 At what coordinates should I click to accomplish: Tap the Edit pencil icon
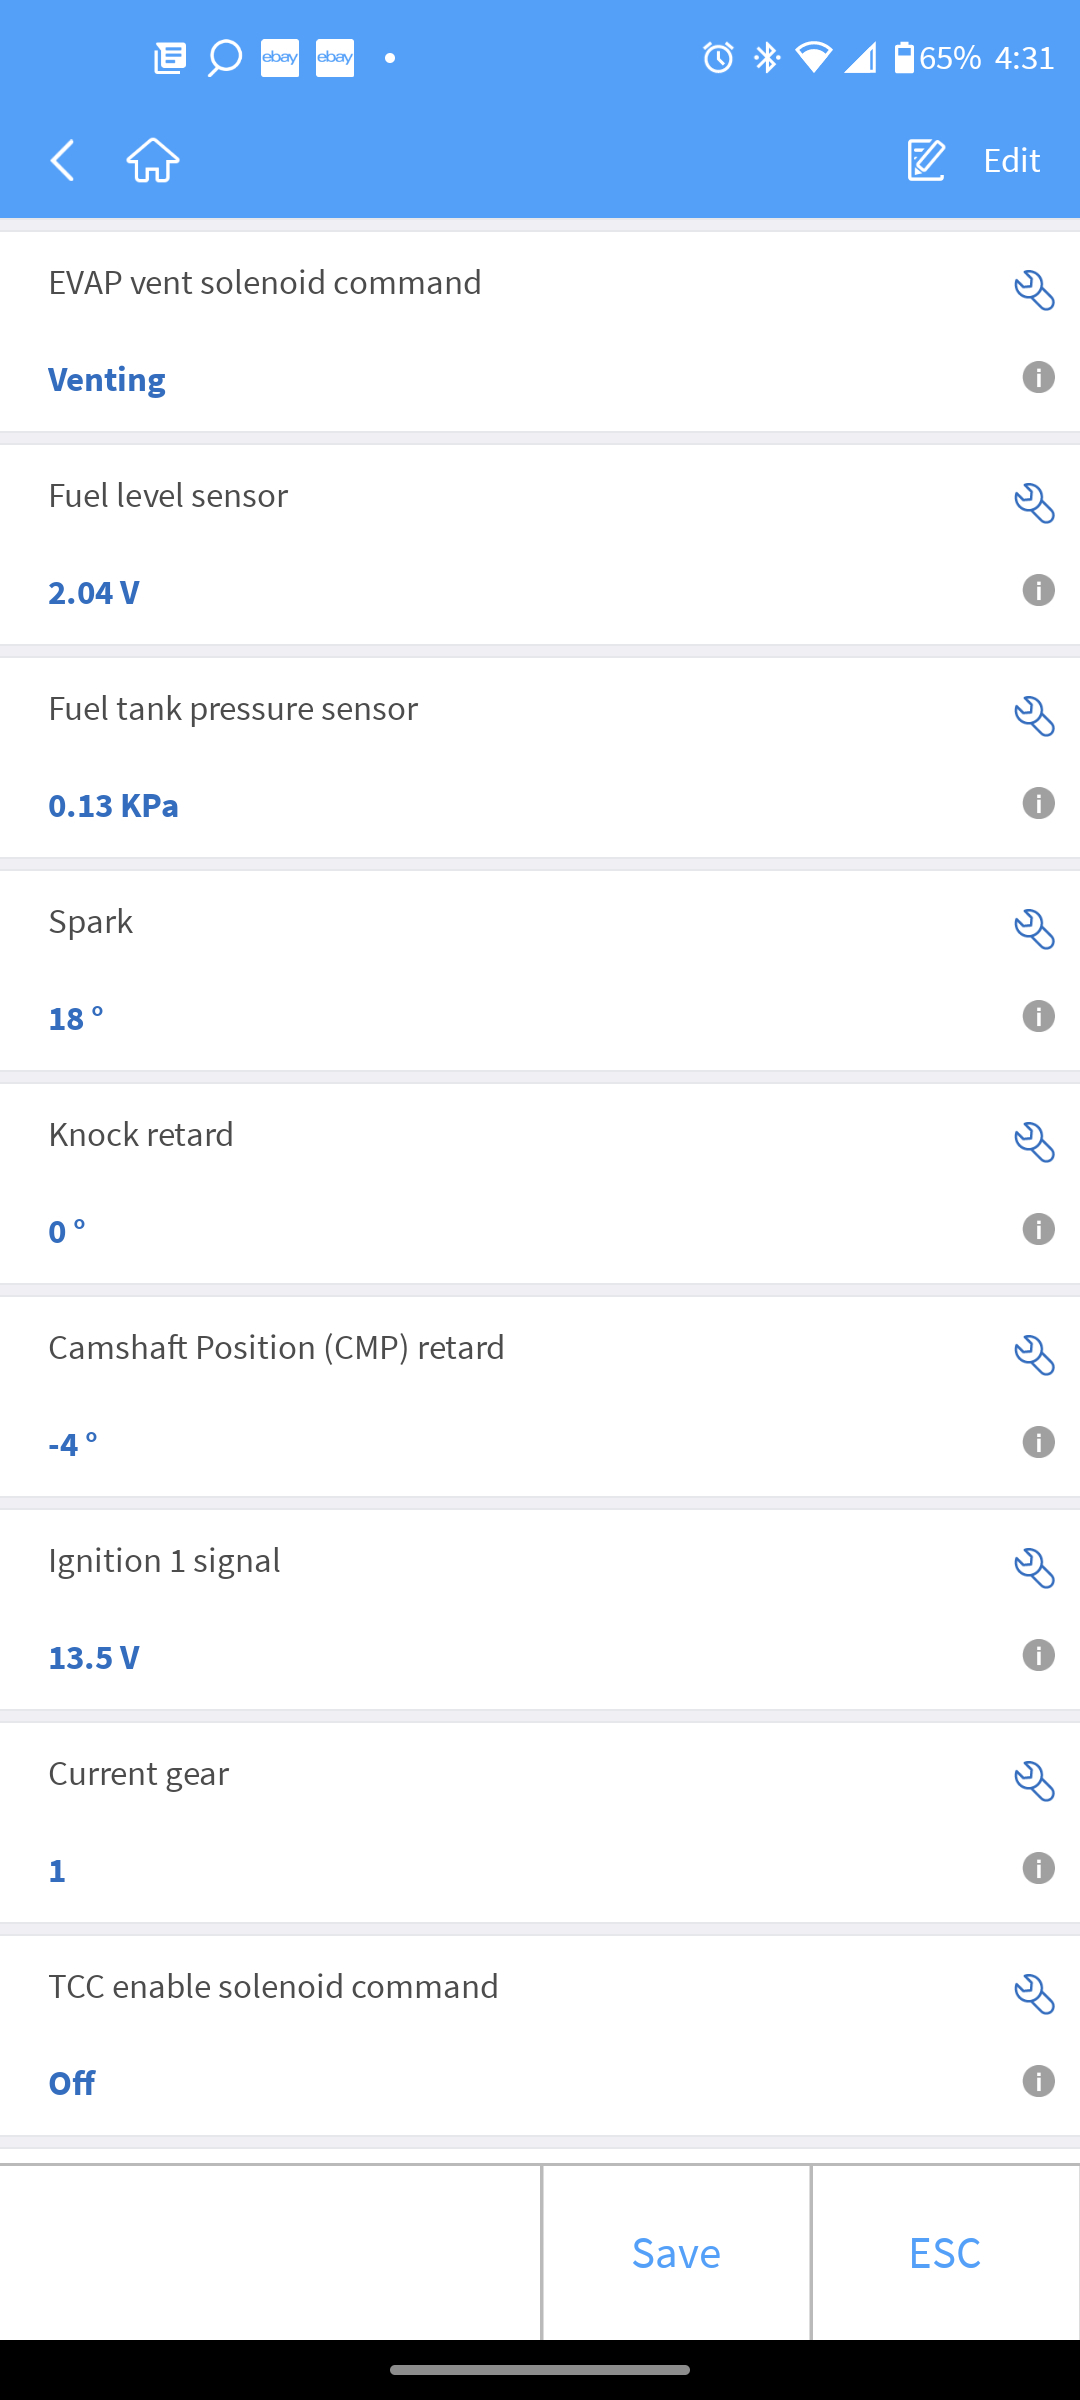[x=926, y=160]
